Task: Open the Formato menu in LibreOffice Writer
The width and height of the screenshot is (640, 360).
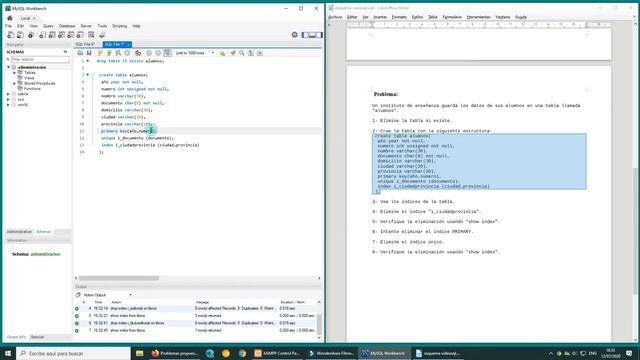Action: (x=399, y=17)
